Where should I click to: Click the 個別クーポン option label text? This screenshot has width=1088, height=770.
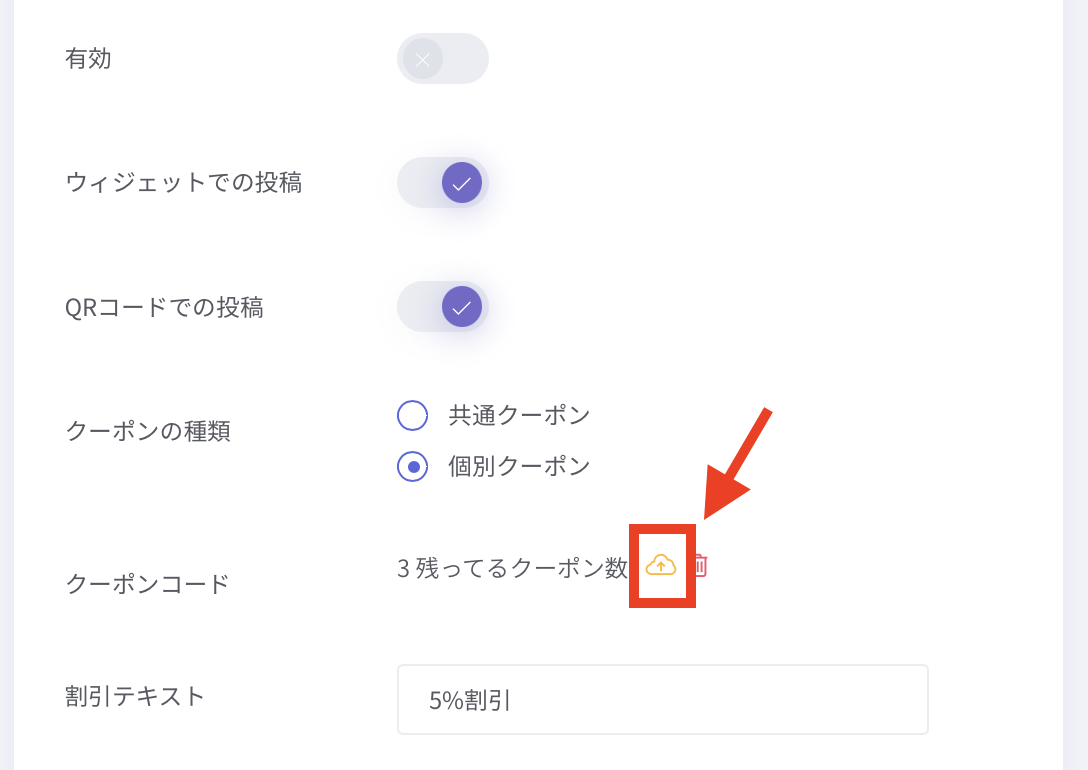520,467
